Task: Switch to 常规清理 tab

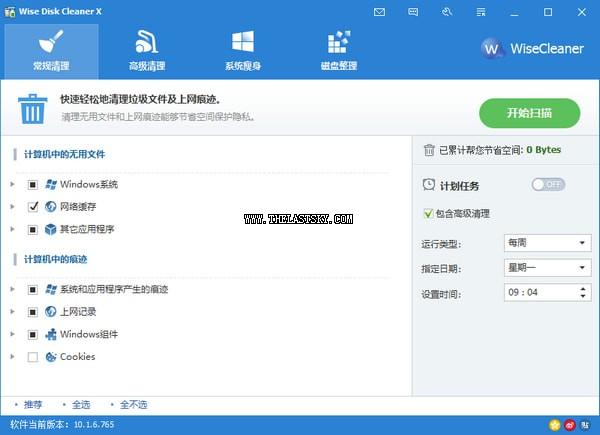Action: (51, 51)
